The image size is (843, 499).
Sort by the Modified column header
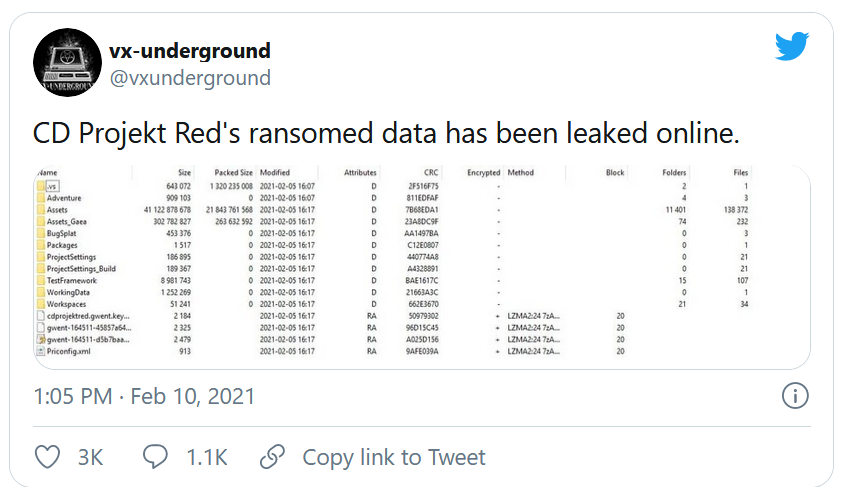point(275,173)
